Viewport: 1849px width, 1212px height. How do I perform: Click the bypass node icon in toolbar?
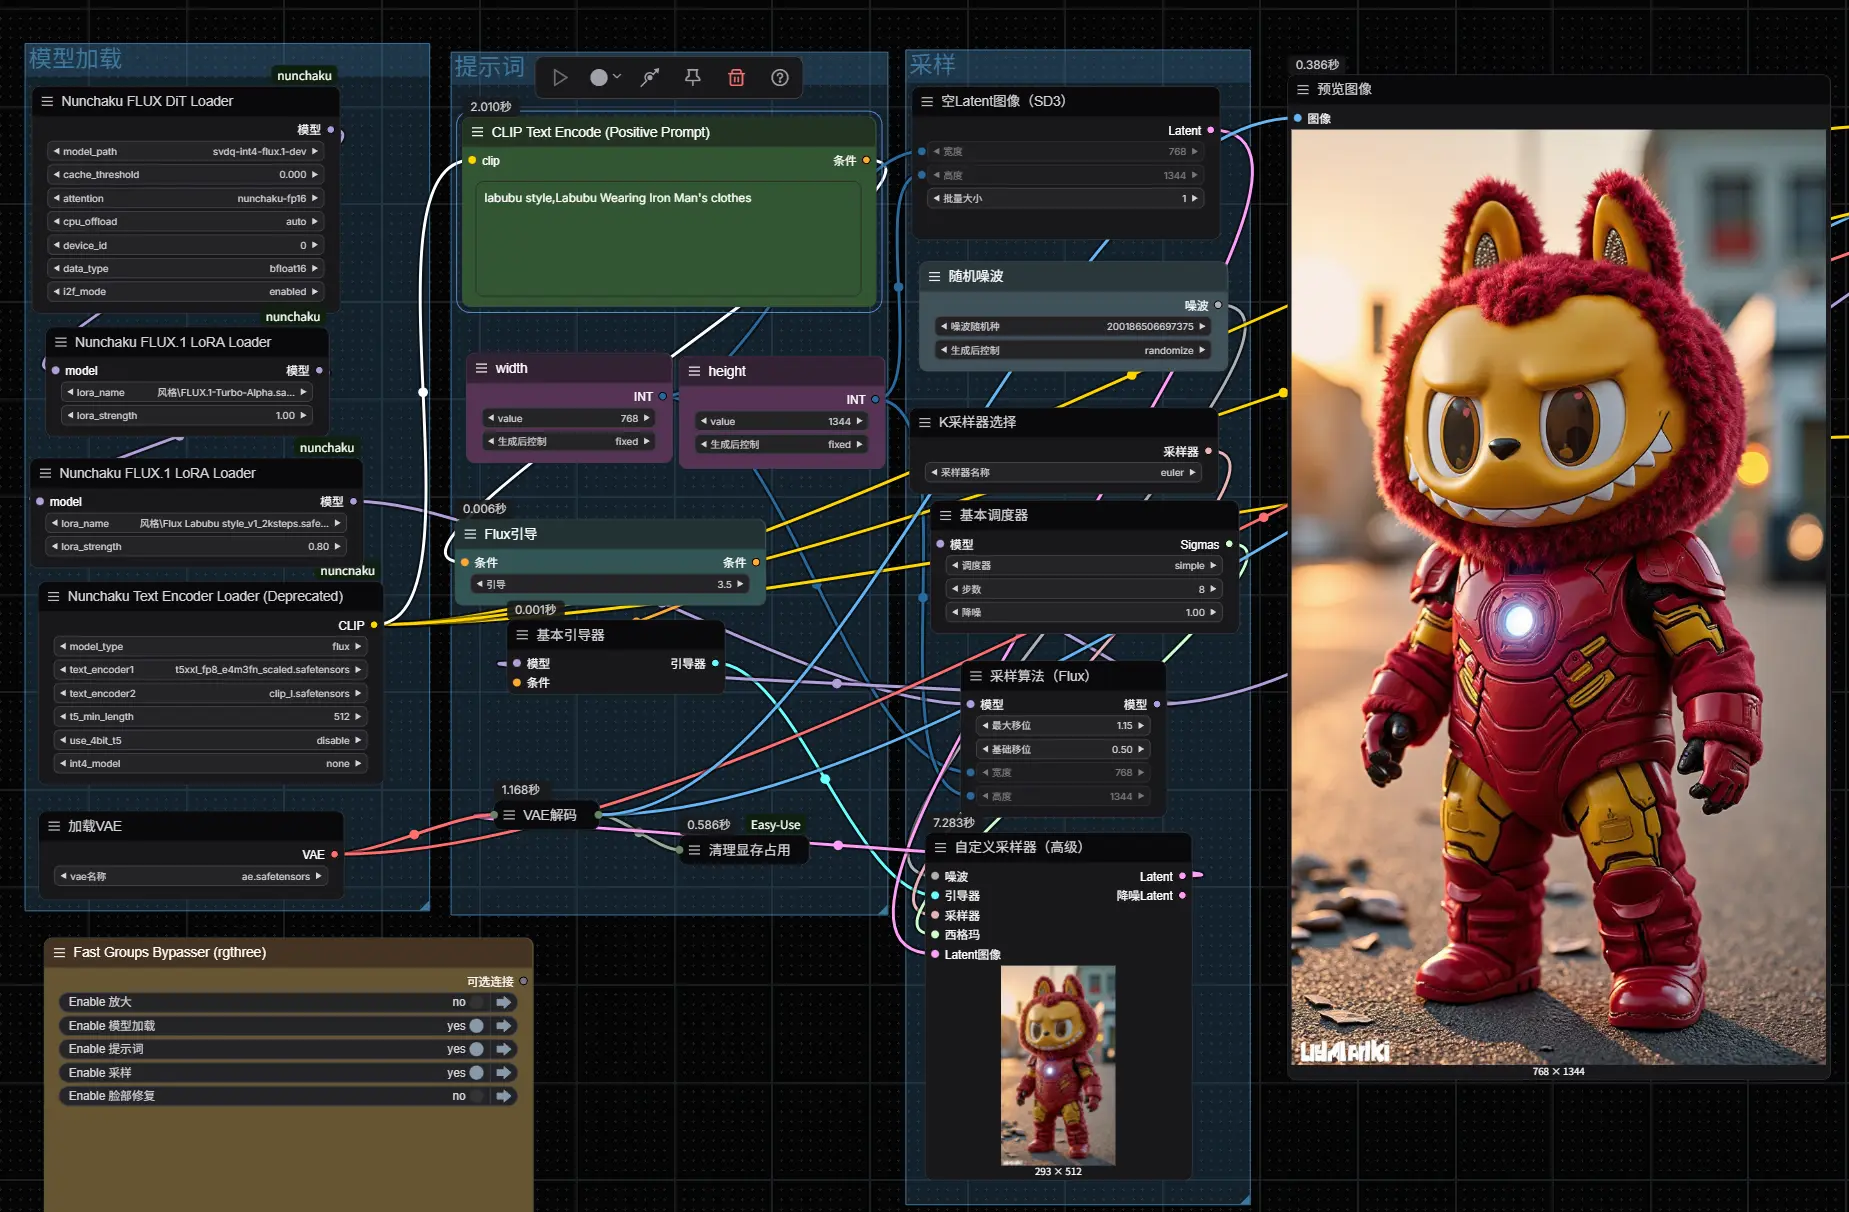pos(650,78)
